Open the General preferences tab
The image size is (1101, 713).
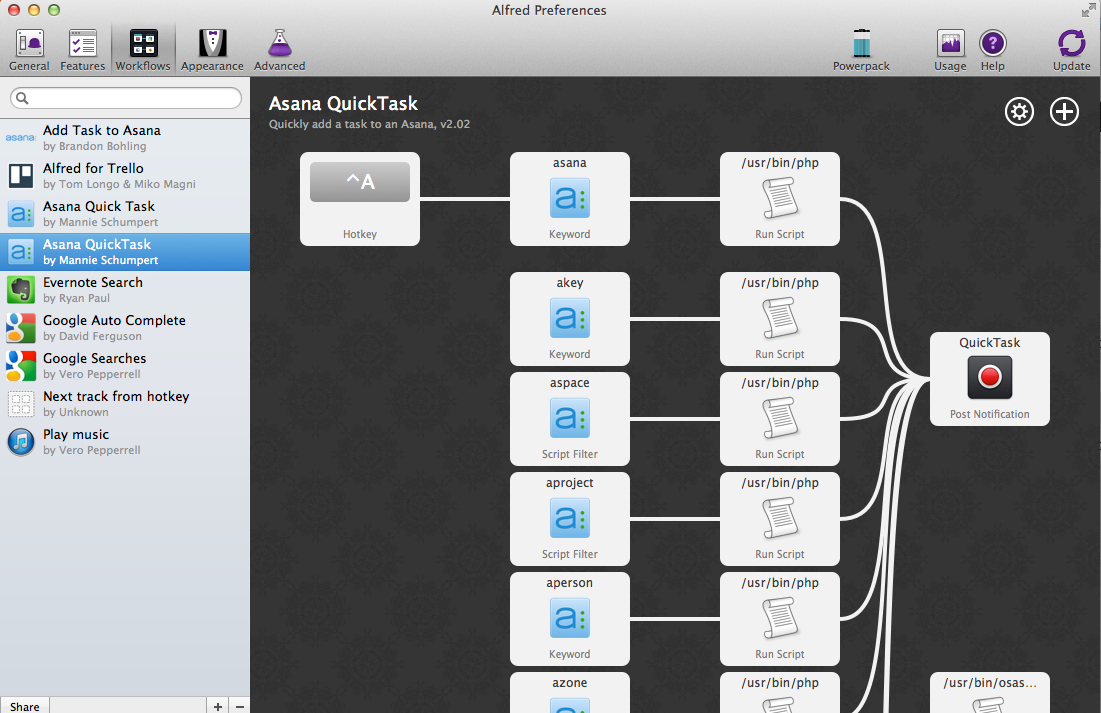coord(29,50)
